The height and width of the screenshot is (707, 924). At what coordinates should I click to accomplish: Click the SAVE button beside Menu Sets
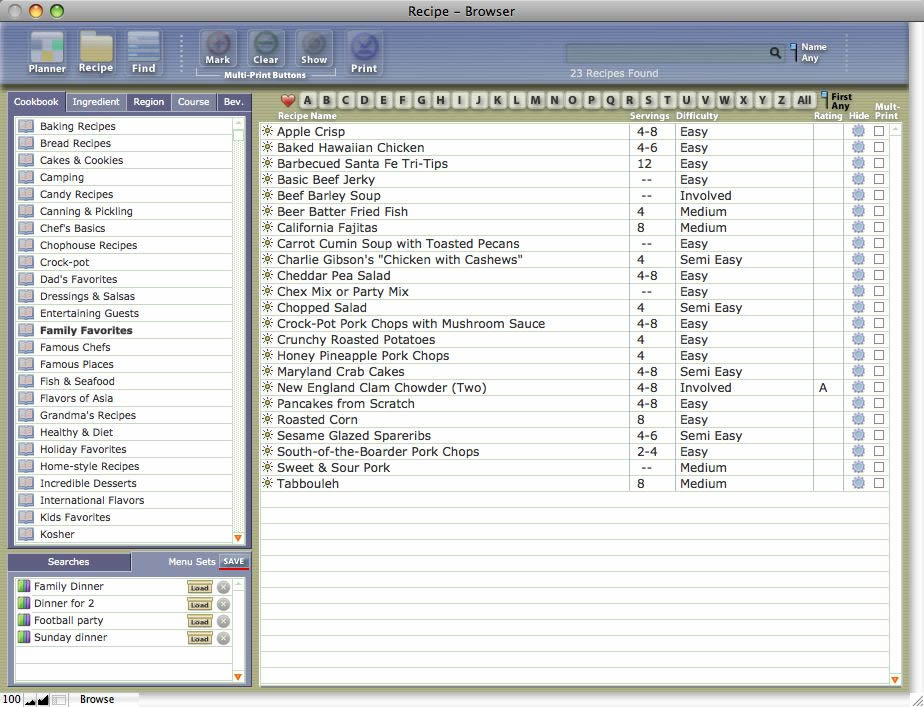point(234,562)
